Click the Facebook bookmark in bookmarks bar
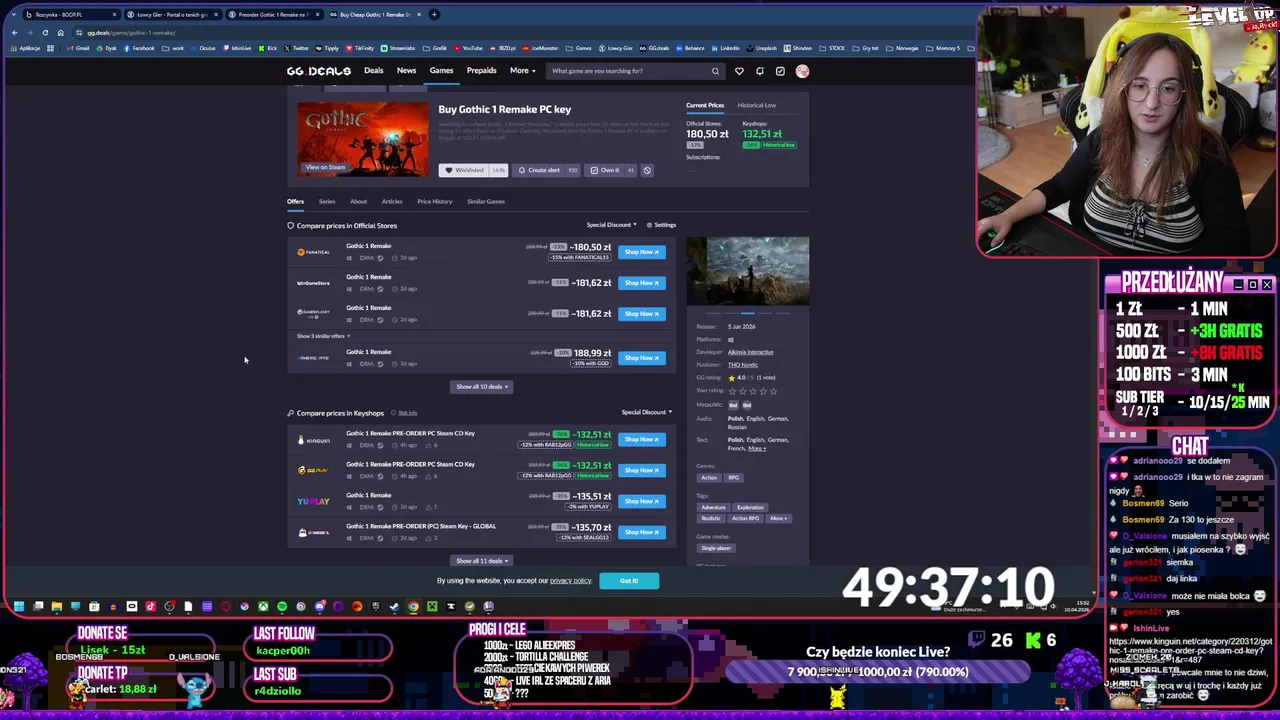Image resolution: width=1280 pixels, height=720 pixels. coord(139,48)
